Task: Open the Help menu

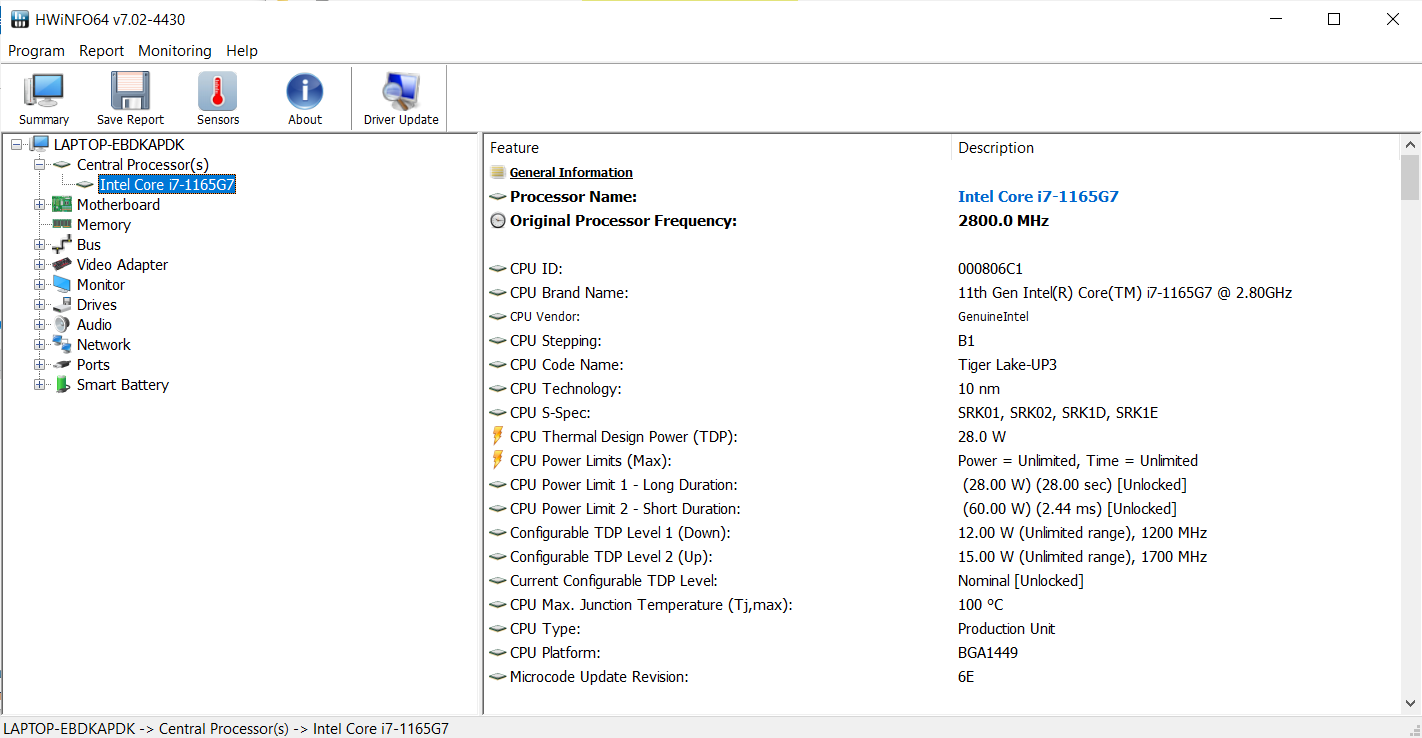Action: (242, 51)
